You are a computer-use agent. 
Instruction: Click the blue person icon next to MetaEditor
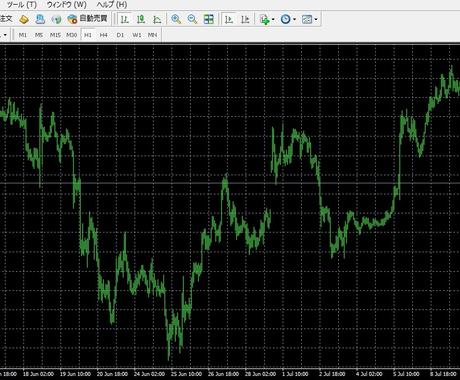[x=40, y=19]
